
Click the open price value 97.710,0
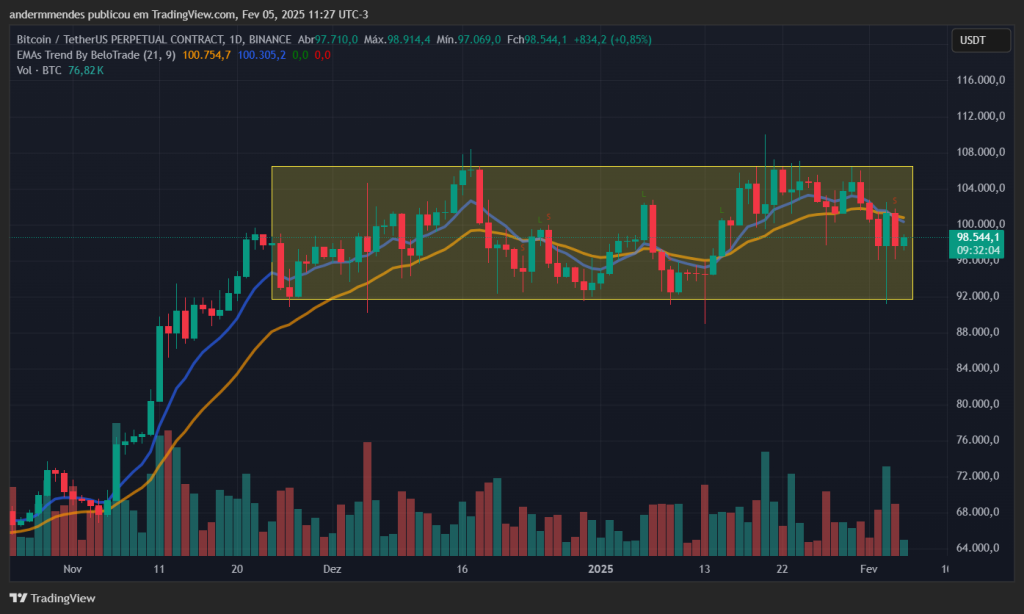336,40
